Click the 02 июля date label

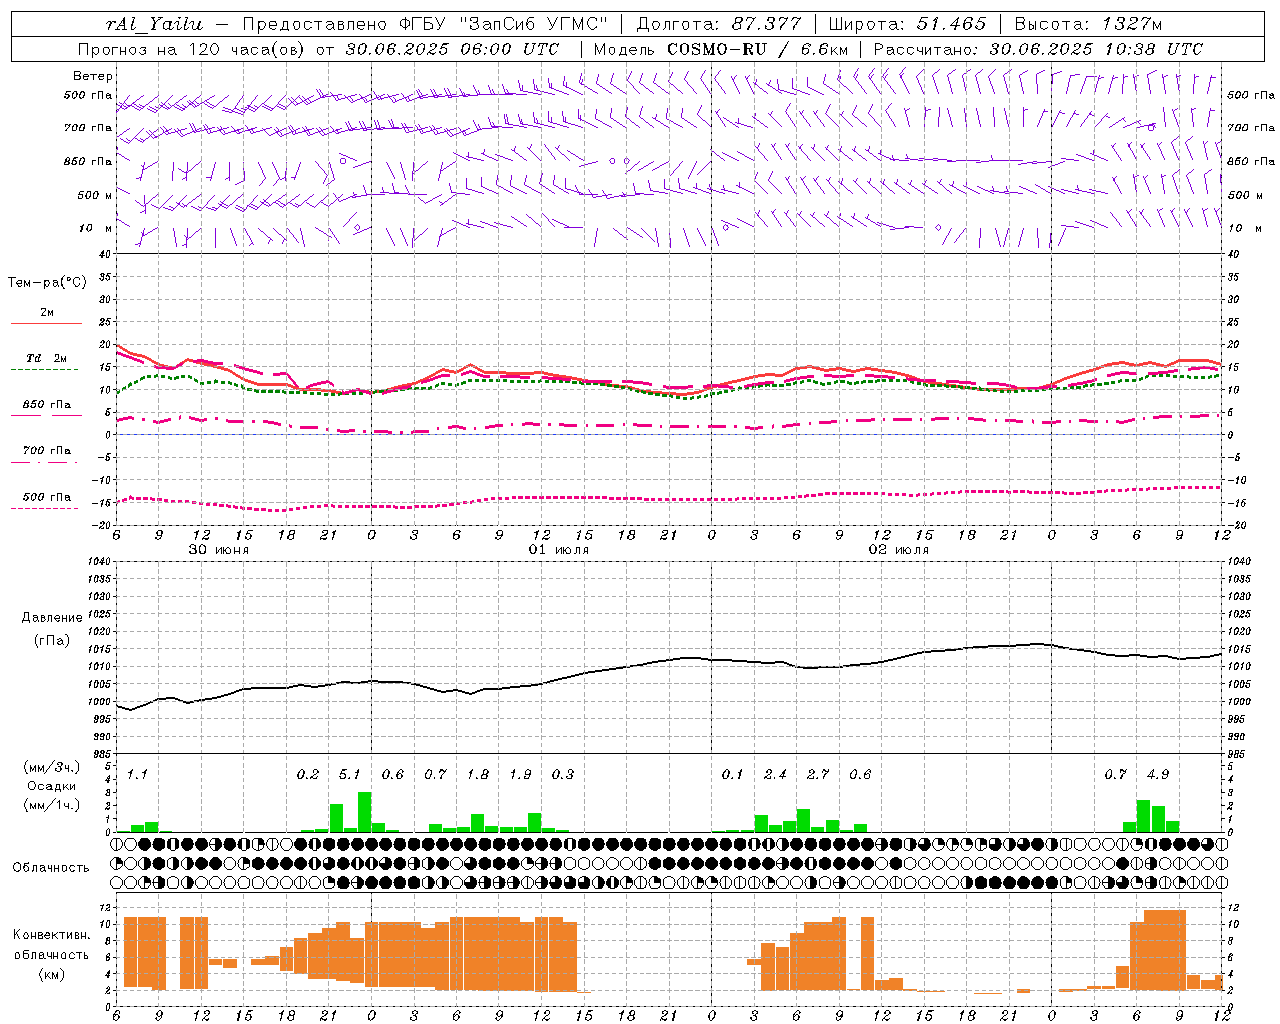899,550
